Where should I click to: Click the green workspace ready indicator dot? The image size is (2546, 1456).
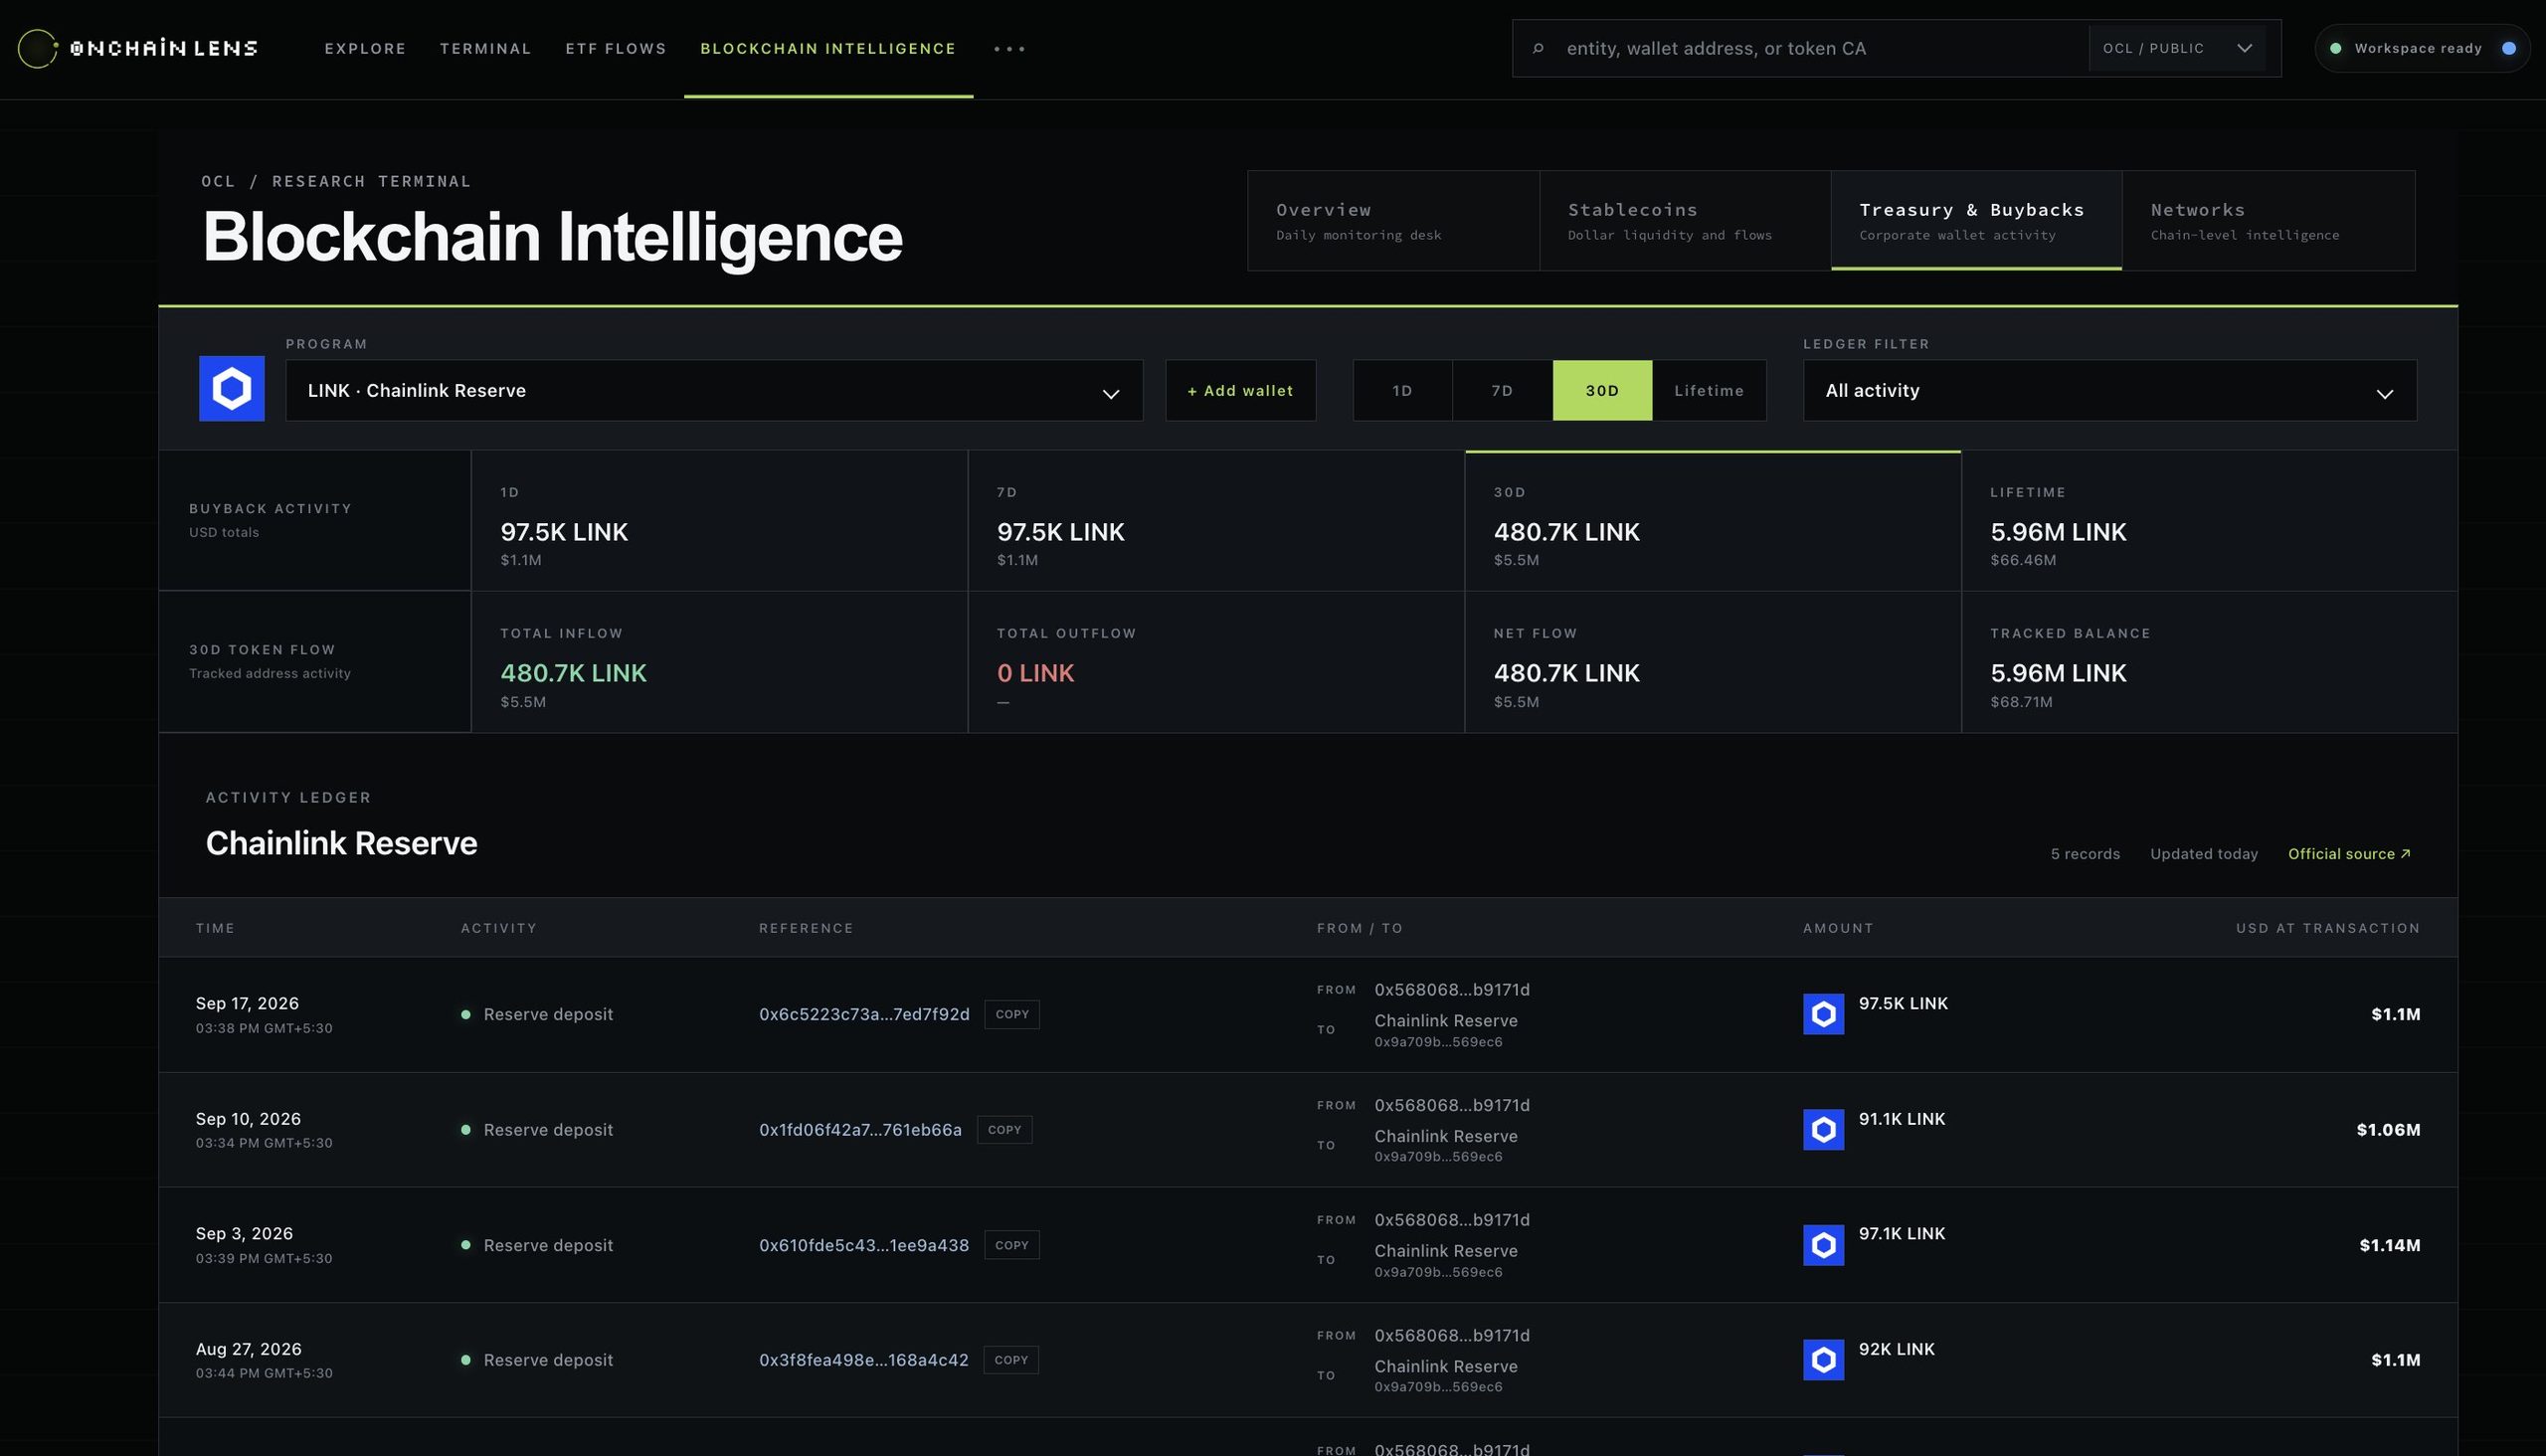[x=2335, y=48]
